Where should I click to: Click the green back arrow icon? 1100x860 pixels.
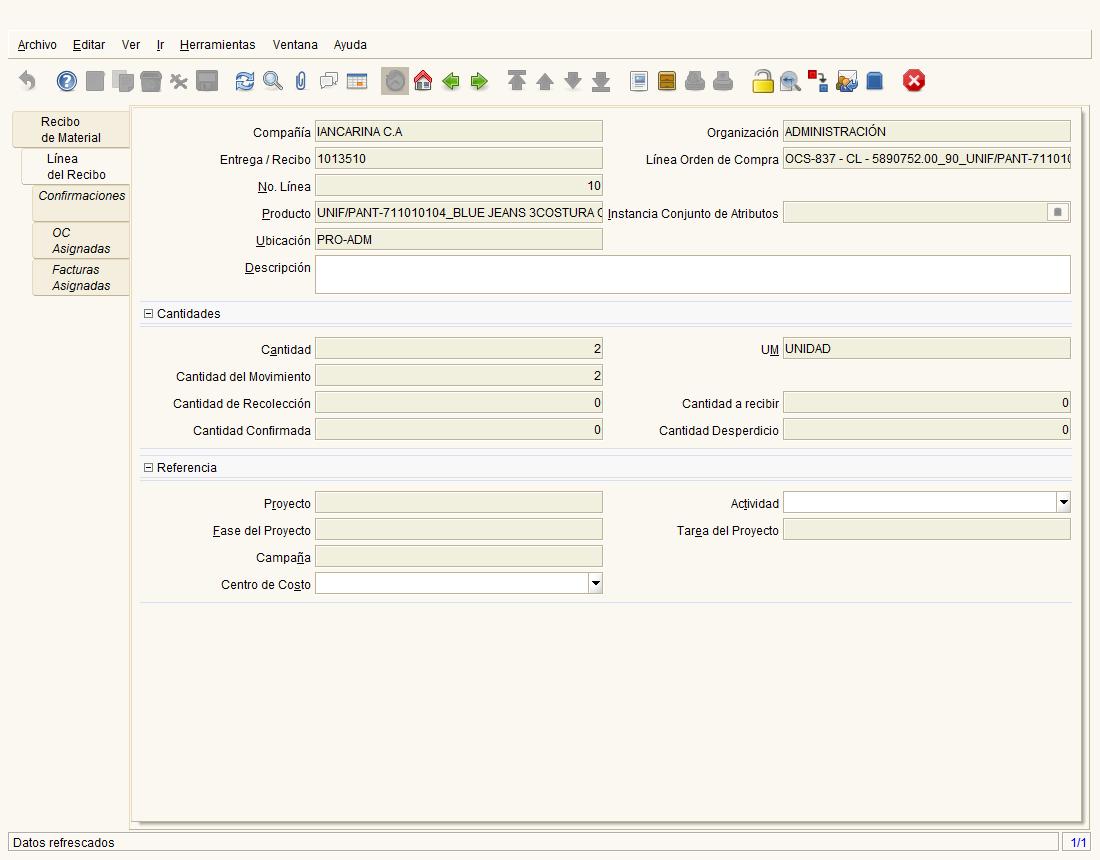click(451, 81)
